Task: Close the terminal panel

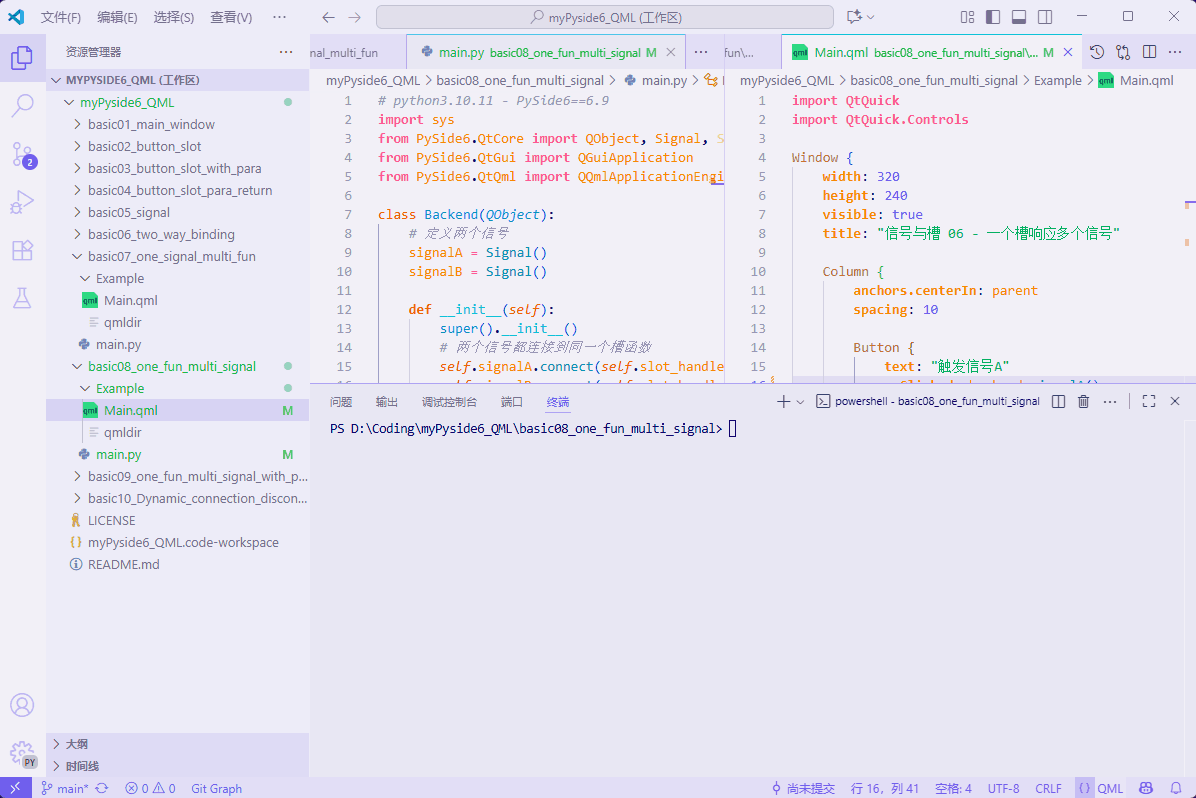Action: pos(1175,401)
